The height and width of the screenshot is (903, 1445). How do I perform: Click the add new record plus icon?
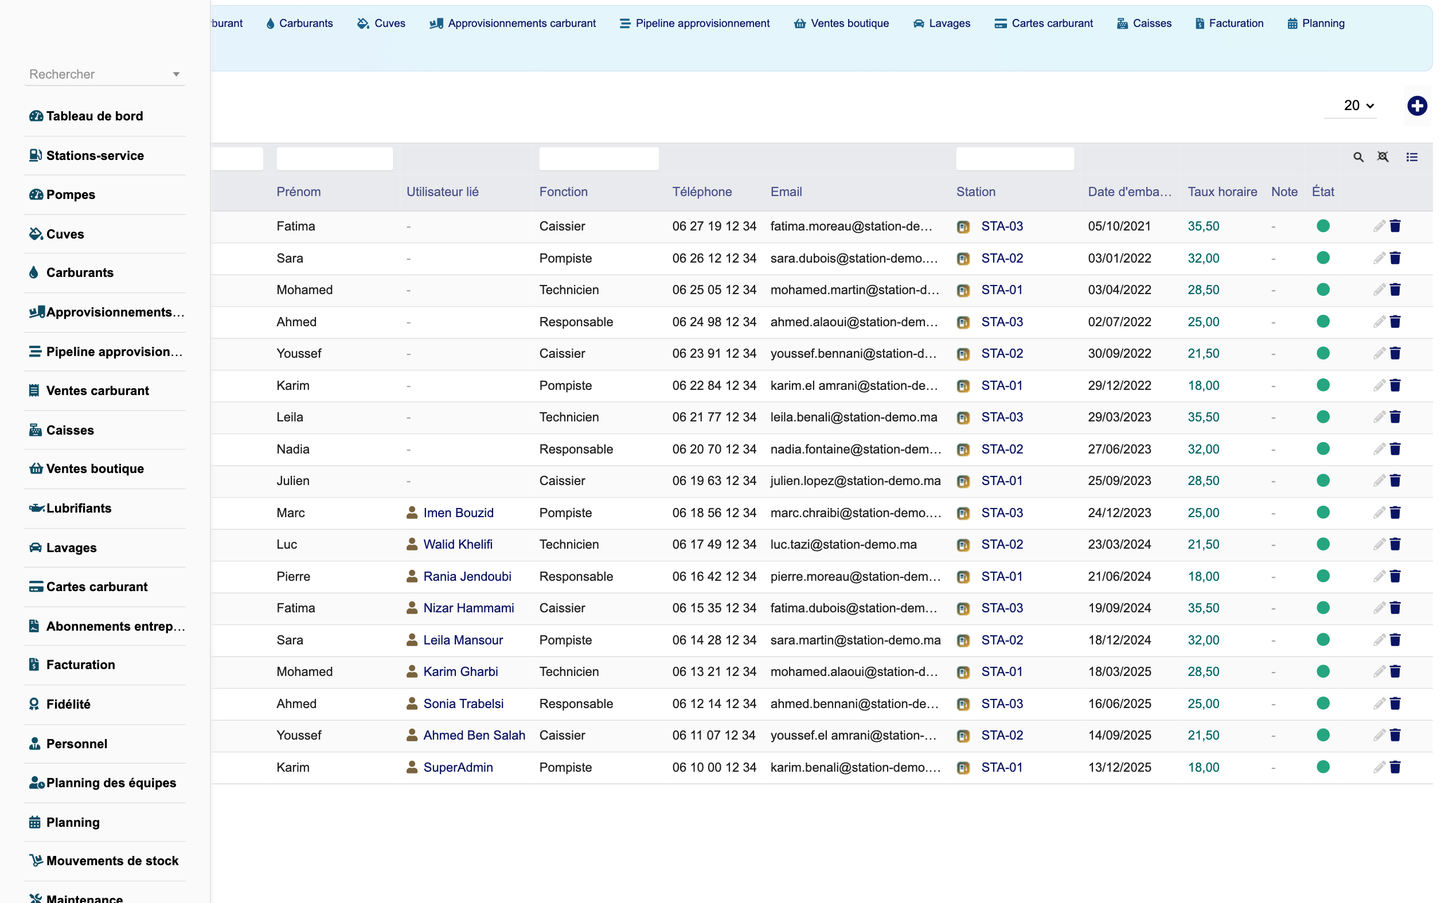point(1416,106)
